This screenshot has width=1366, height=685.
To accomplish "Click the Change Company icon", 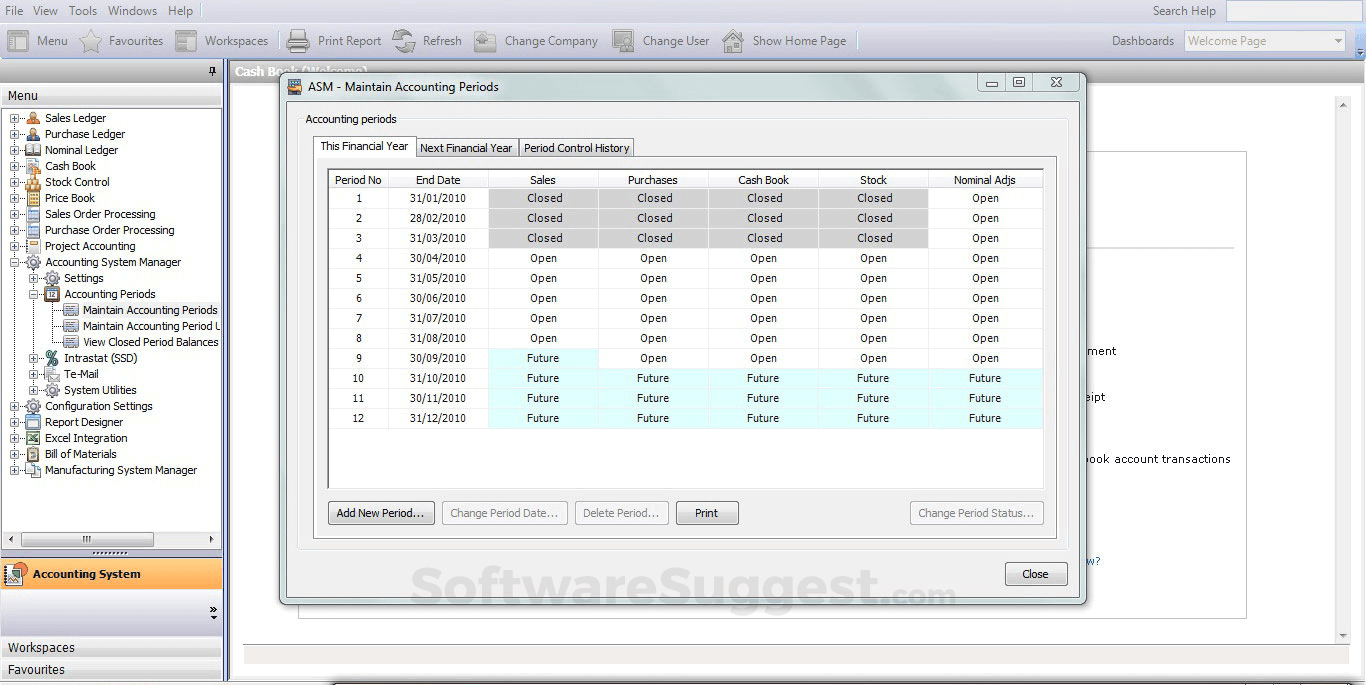I will tap(485, 41).
